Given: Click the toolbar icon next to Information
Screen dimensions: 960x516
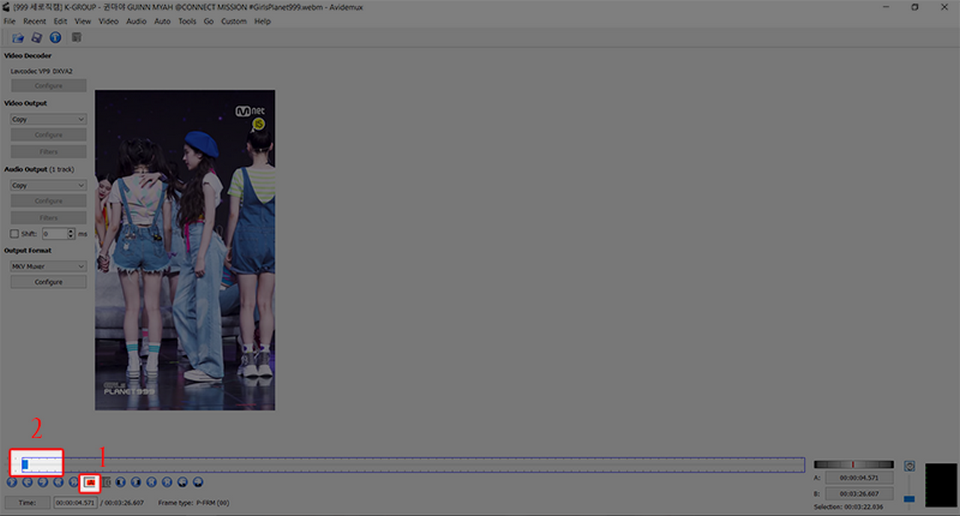Looking at the screenshot, I should click(77, 38).
